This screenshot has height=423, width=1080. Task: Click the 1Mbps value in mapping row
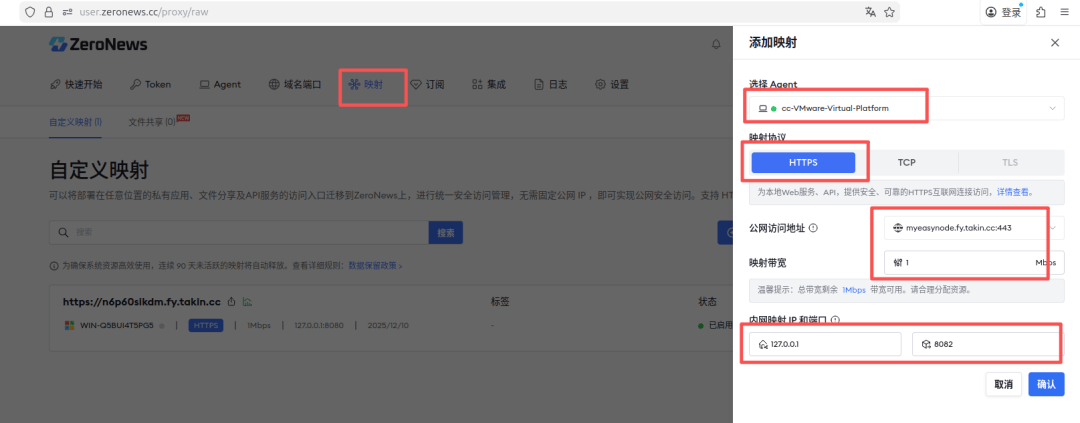pyautogui.click(x=259, y=325)
